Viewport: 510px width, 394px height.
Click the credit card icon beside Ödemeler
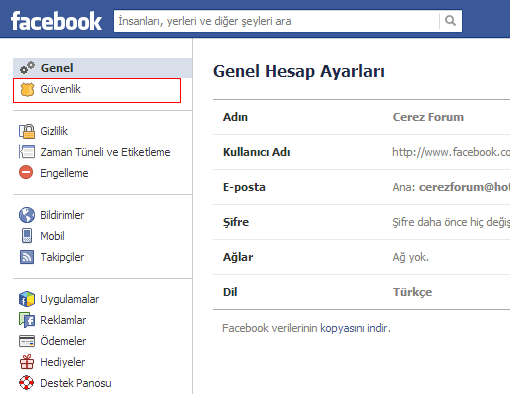click(x=27, y=341)
